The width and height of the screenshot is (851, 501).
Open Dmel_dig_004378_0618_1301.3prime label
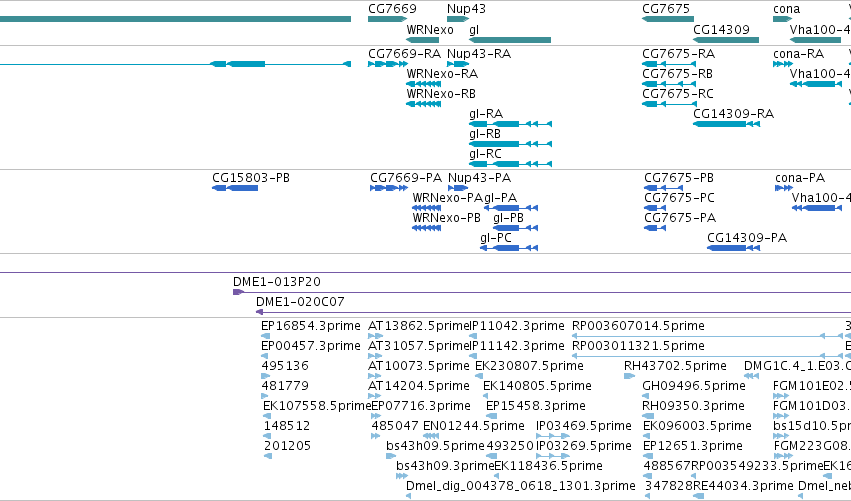pos(520,486)
